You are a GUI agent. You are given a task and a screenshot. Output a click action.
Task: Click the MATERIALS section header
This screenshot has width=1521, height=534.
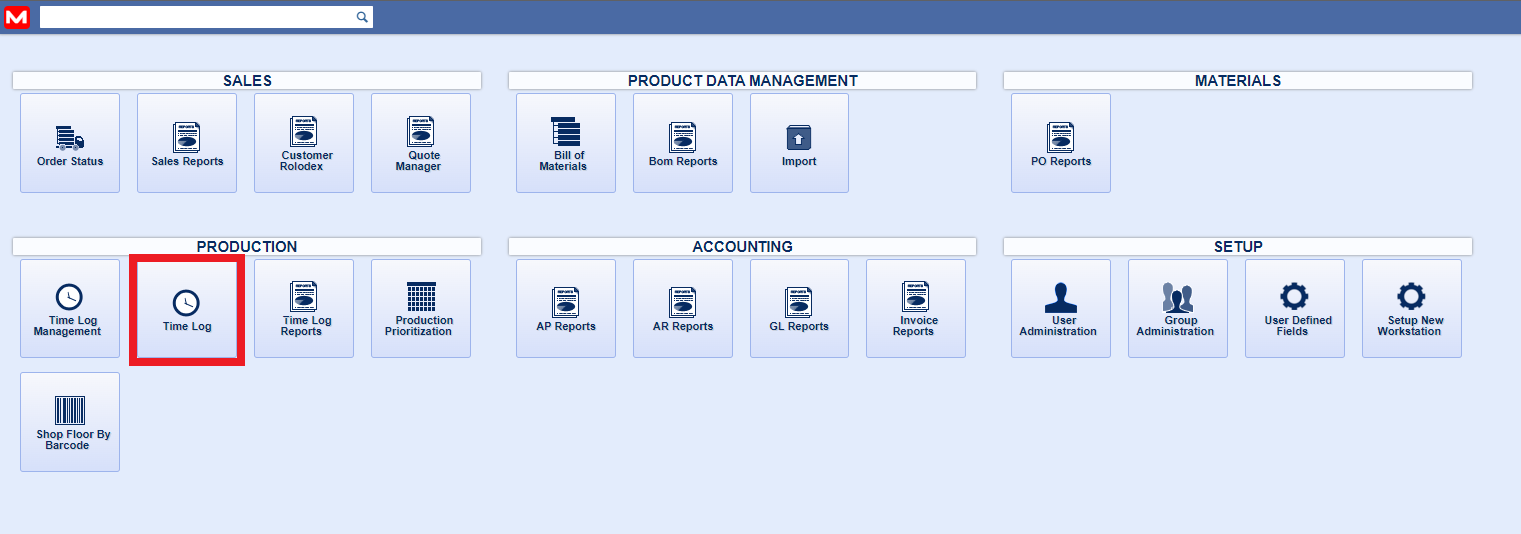tap(1238, 81)
